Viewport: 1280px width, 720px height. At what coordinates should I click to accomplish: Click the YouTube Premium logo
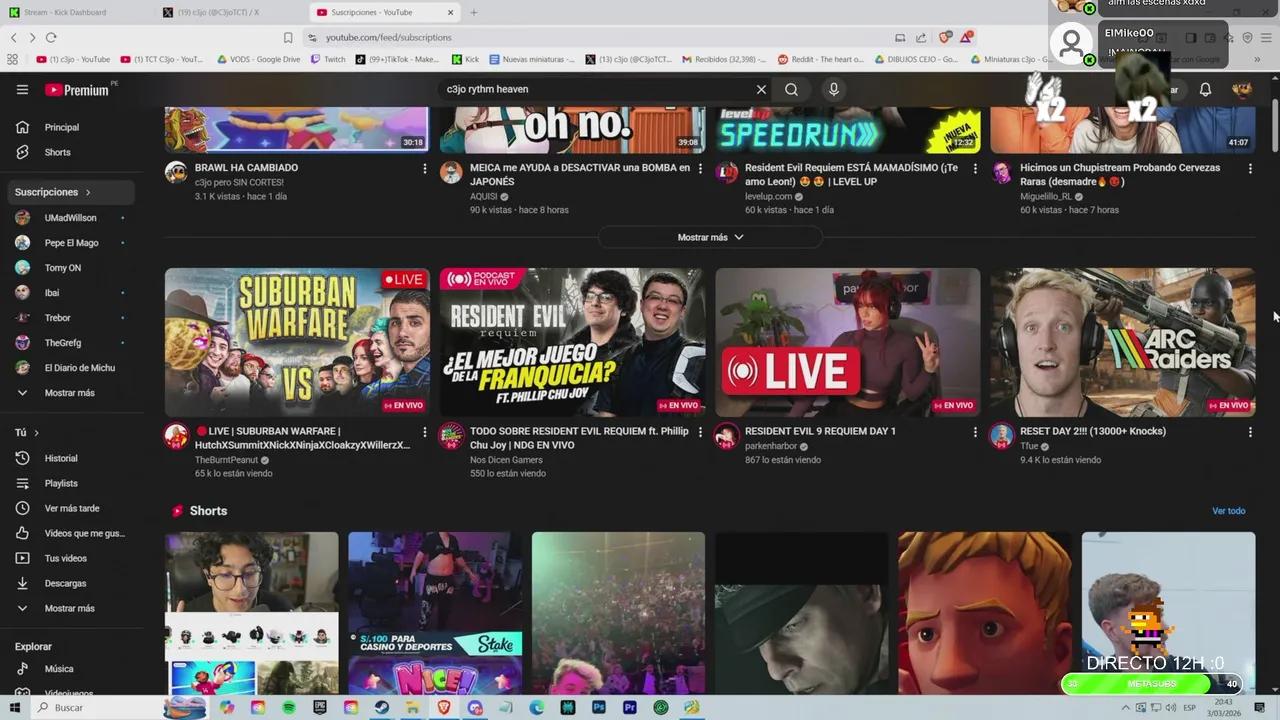point(78,90)
